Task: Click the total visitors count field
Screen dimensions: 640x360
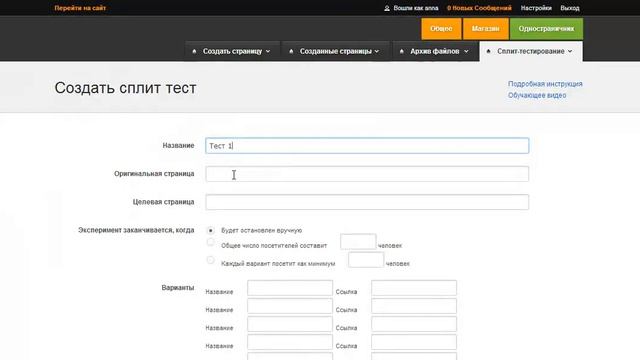Action: 358,242
